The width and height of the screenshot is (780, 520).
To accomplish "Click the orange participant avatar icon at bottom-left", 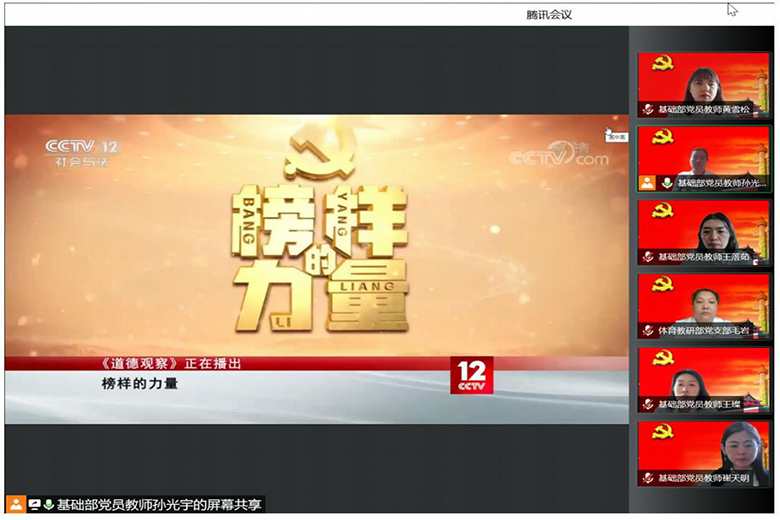I will click(x=15, y=505).
